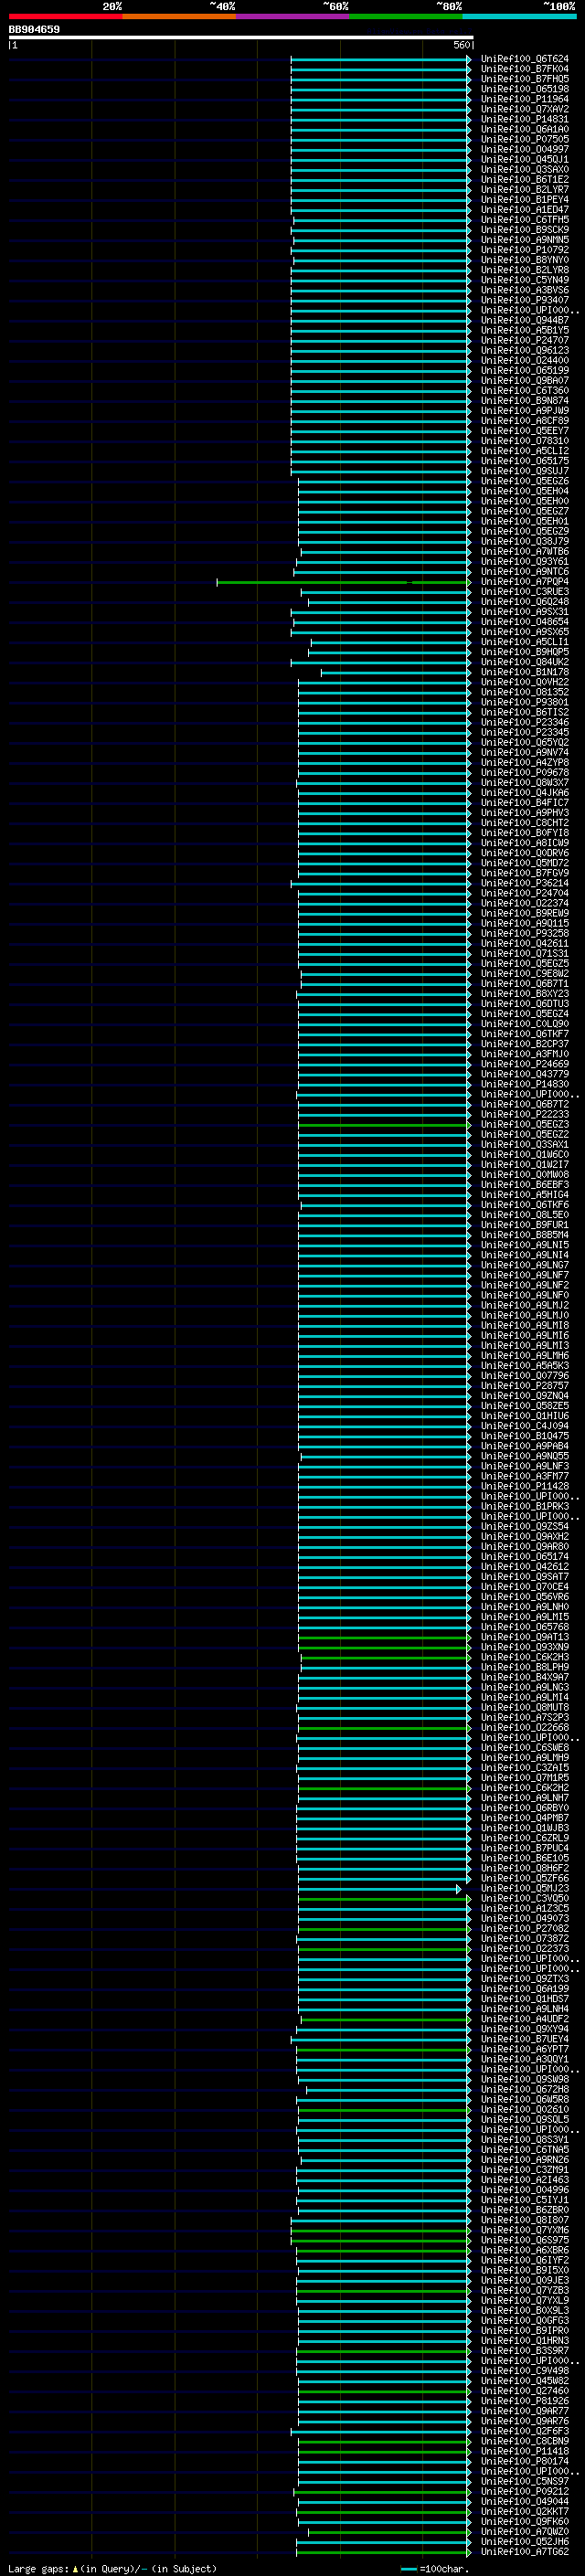Viewport: 585px width, 2576px height.
Task: Select hit label UniRef100_Q45QJ1
Action: 525,159
